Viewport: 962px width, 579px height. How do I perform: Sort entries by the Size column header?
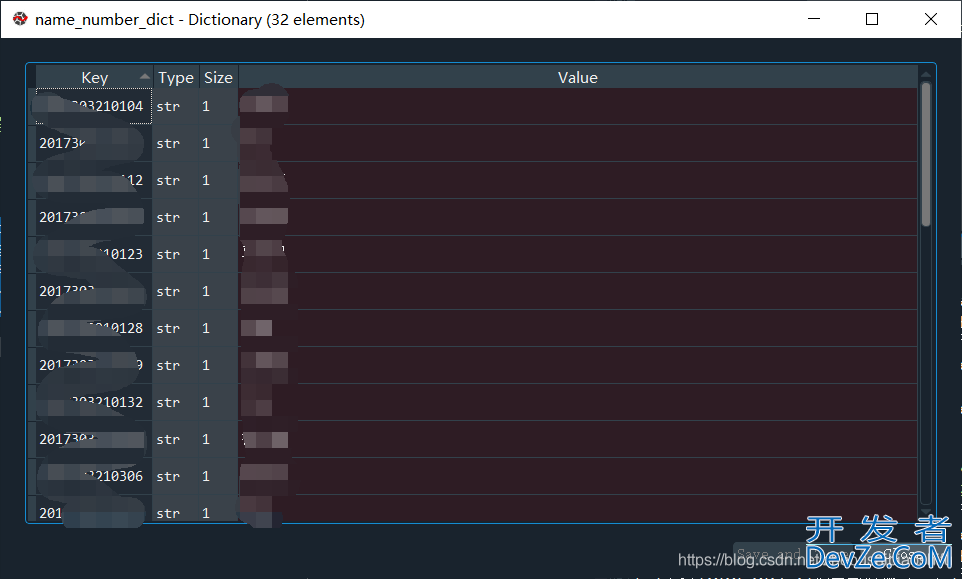pyautogui.click(x=218, y=77)
